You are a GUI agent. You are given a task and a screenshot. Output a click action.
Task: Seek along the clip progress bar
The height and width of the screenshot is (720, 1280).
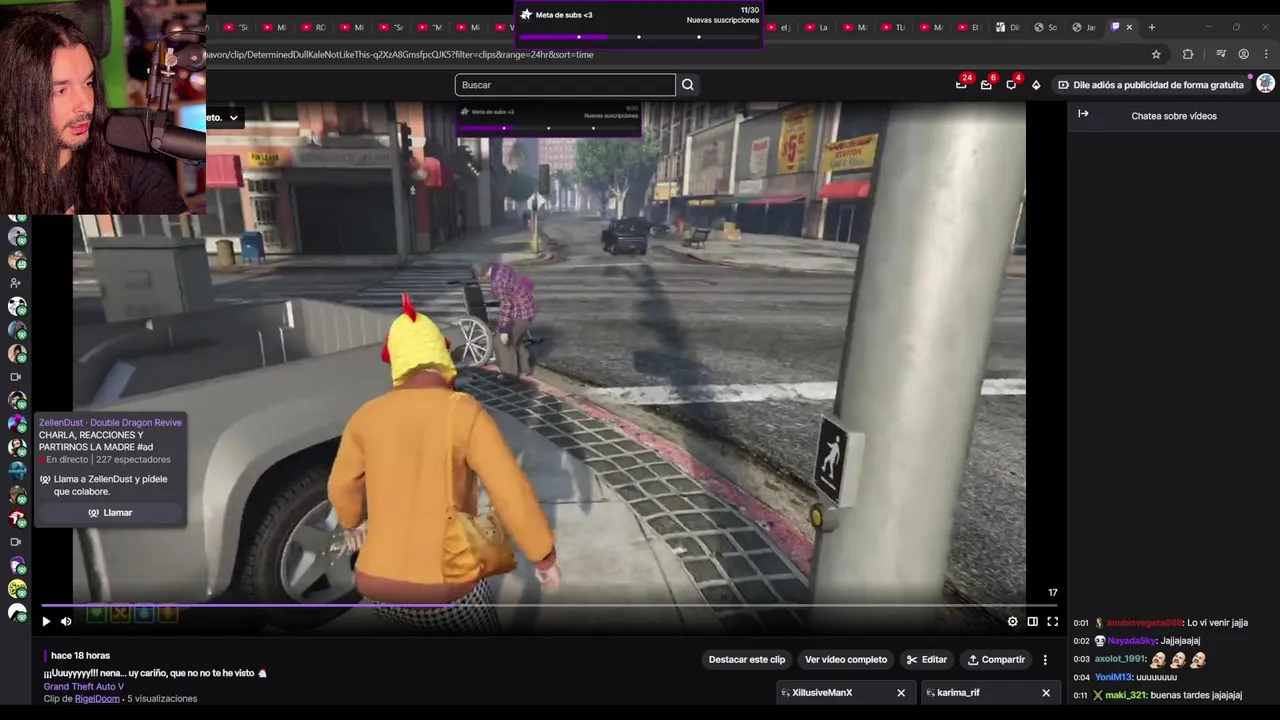[550, 605]
